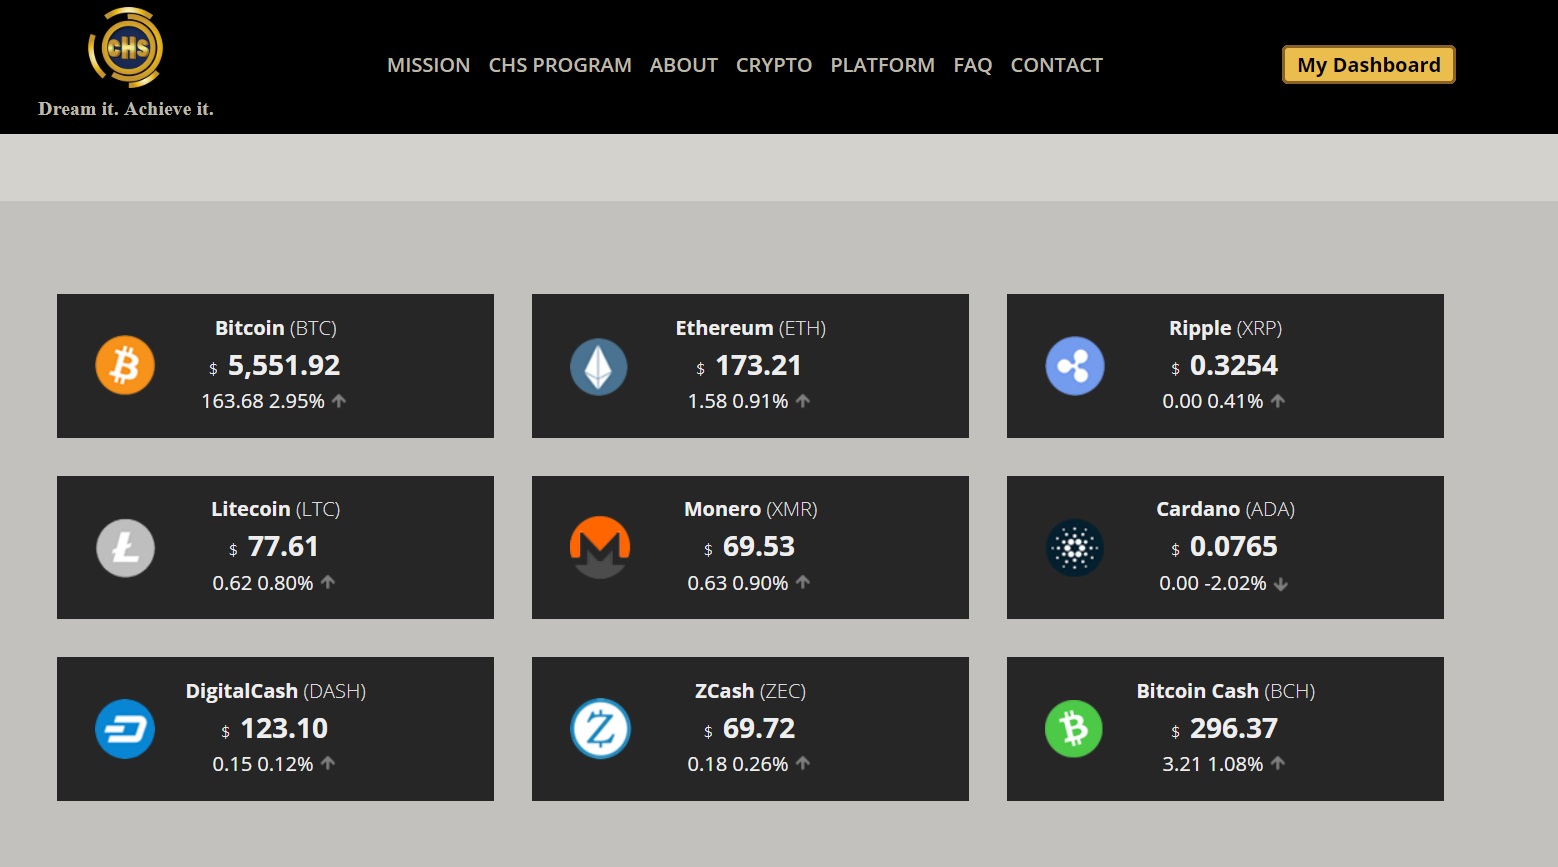Go to CHS PROGRAM page

click(x=560, y=65)
